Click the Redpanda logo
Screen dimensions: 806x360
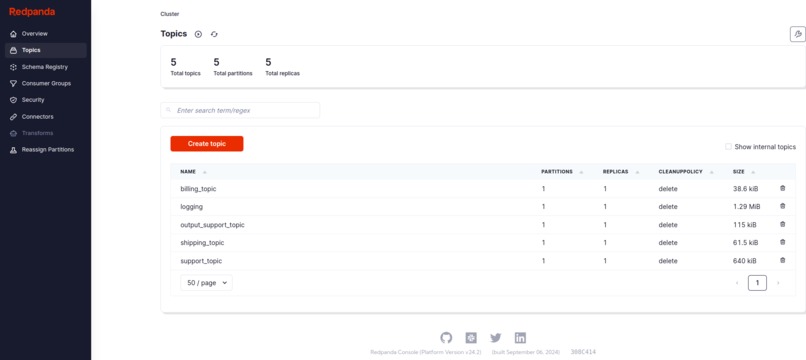[x=32, y=12]
